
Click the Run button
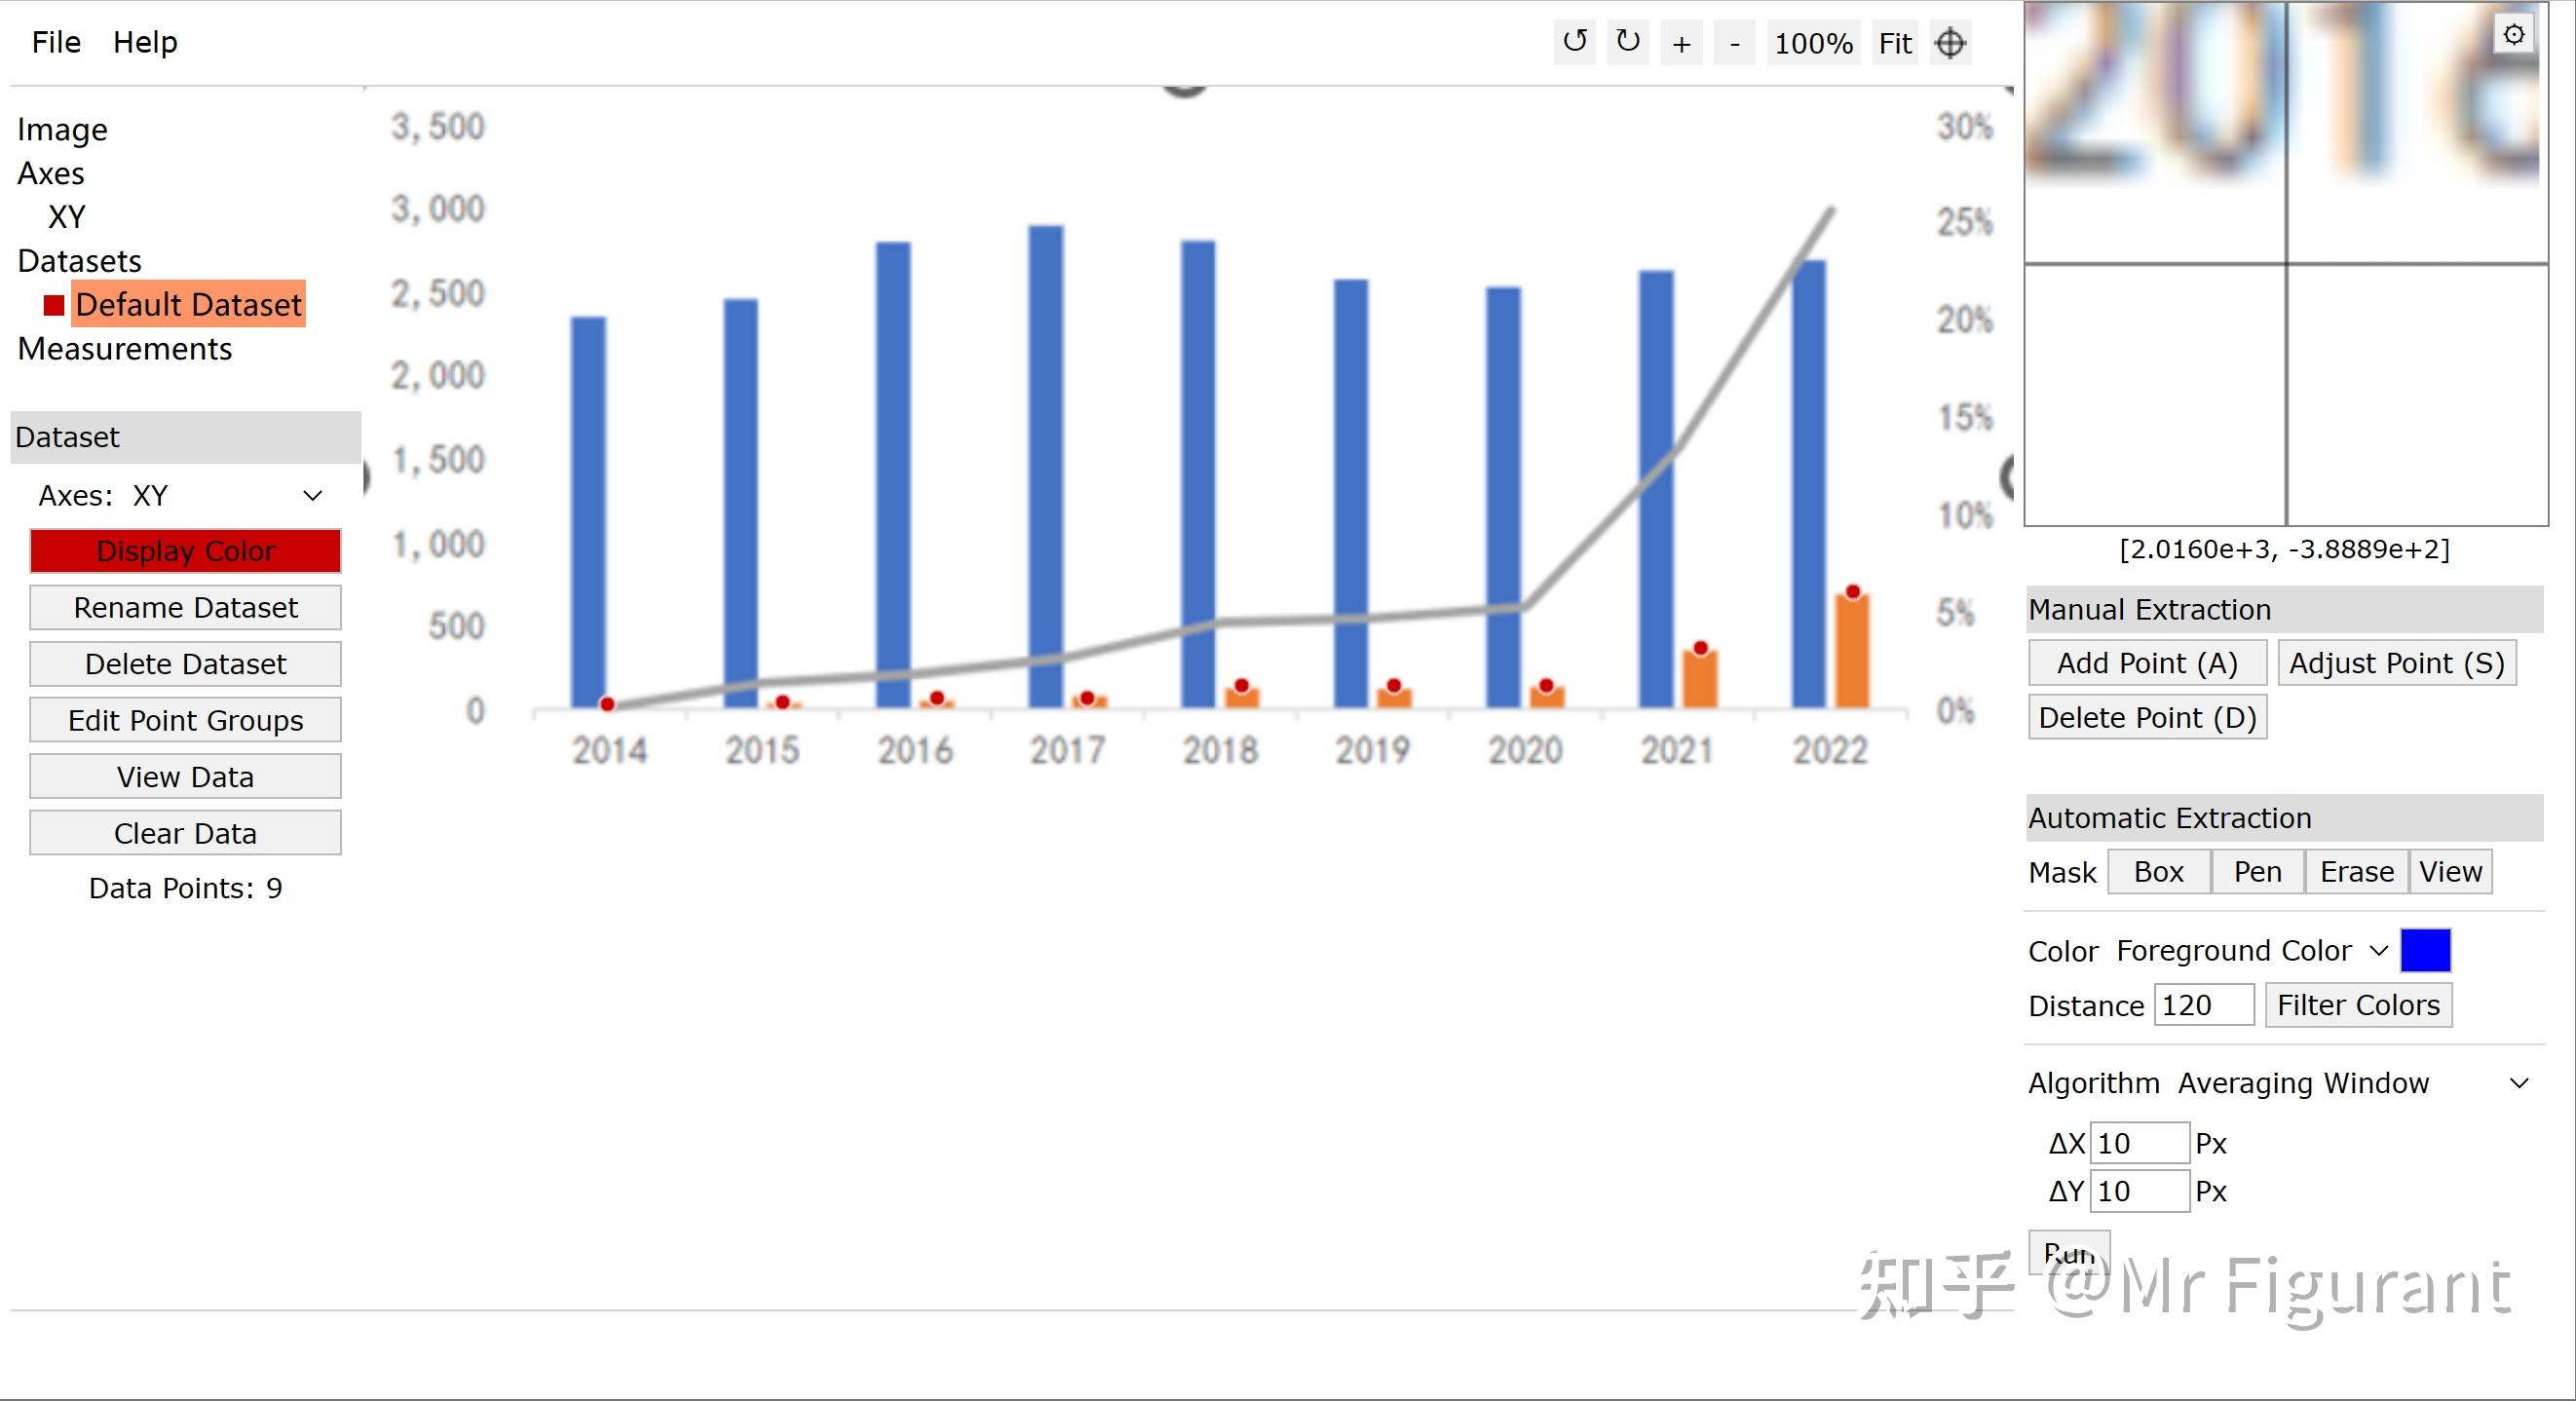coord(2069,1253)
